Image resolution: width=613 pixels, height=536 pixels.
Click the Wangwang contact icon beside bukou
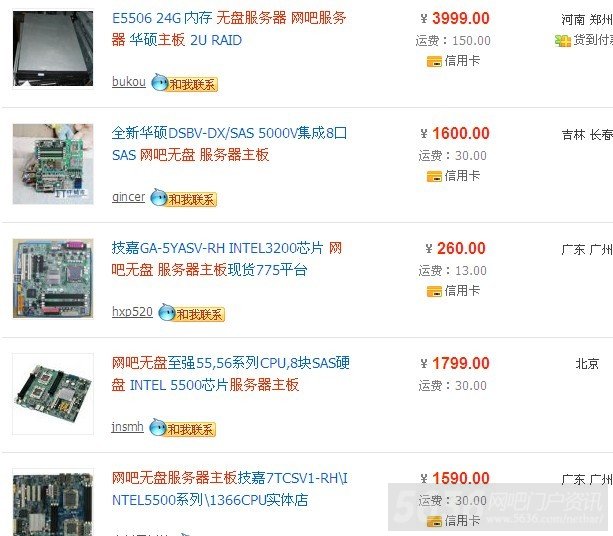coord(184,83)
